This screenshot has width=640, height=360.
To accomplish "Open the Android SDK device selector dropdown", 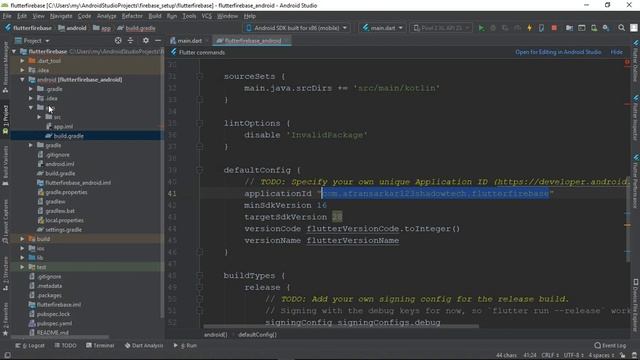I will (297, 28).
